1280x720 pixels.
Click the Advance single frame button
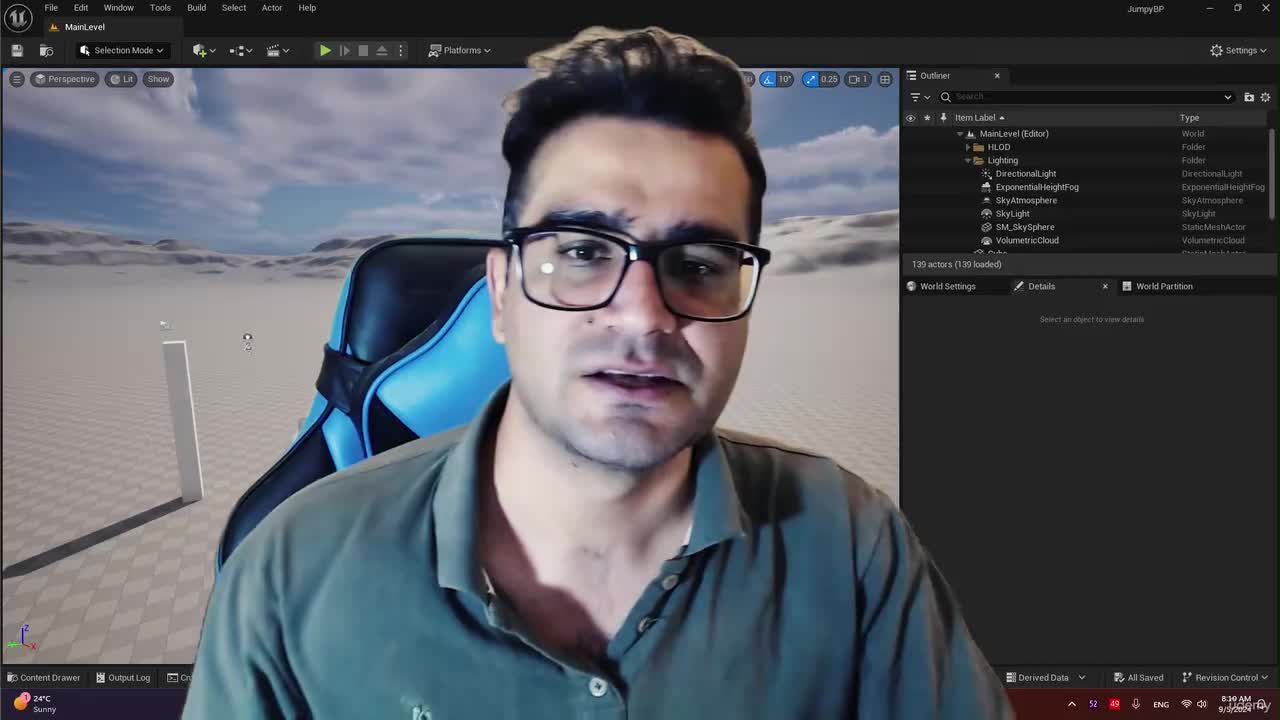click(x=345, y=50)
